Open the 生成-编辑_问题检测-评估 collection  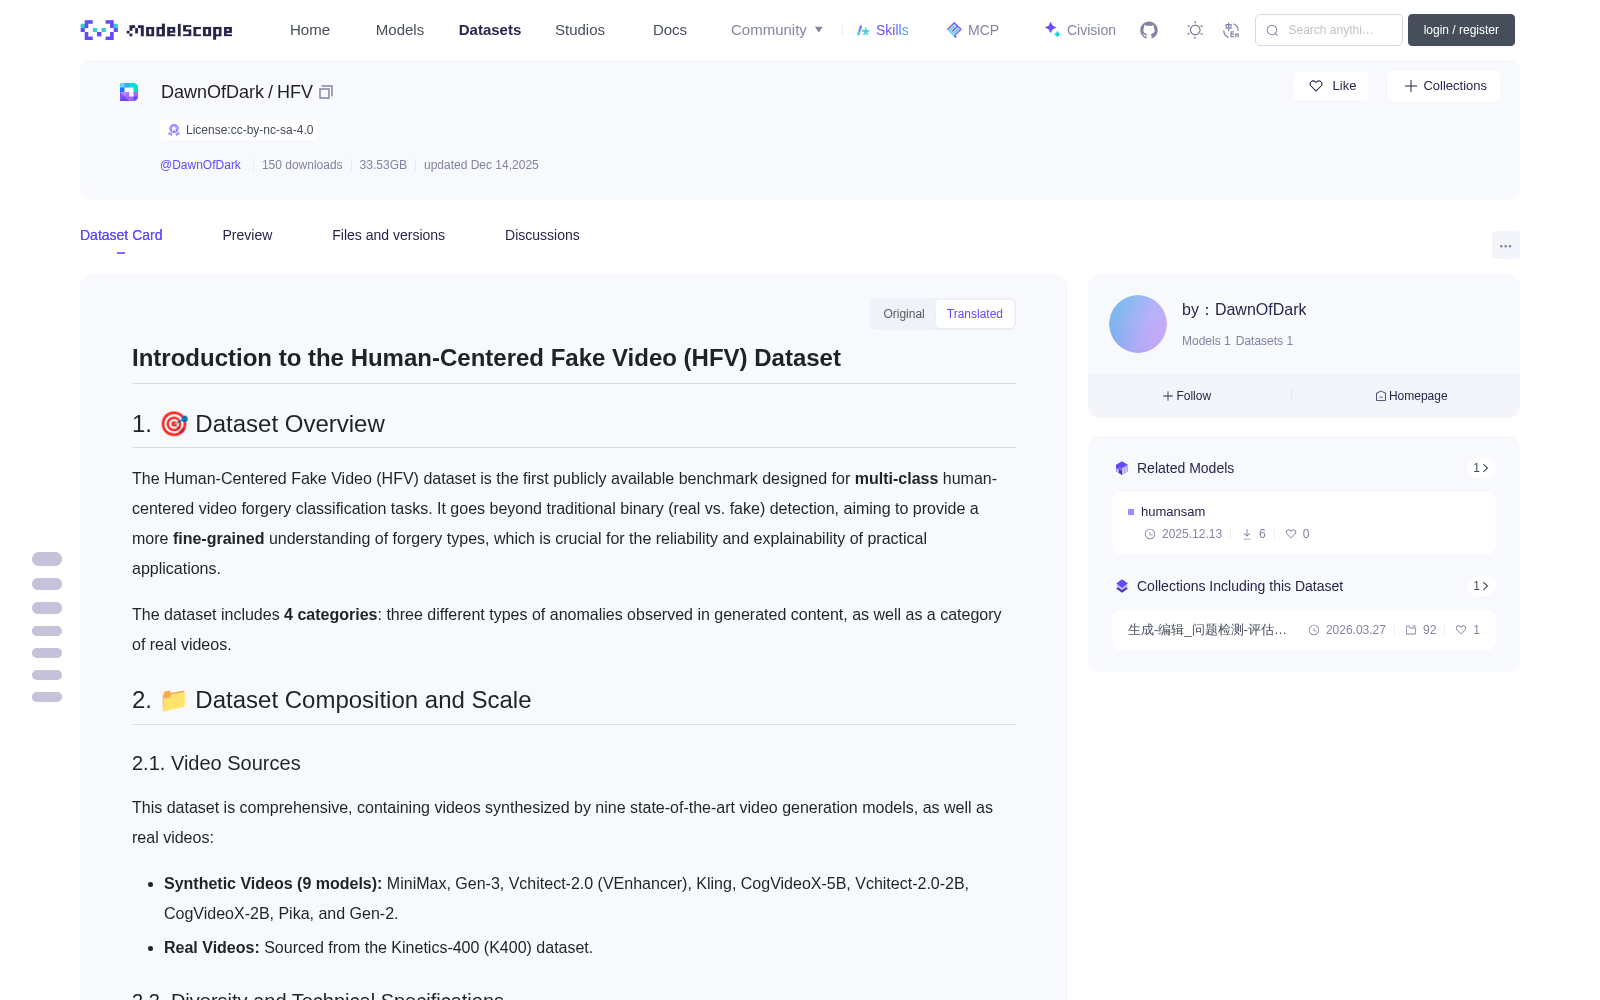coord(1304,630)
